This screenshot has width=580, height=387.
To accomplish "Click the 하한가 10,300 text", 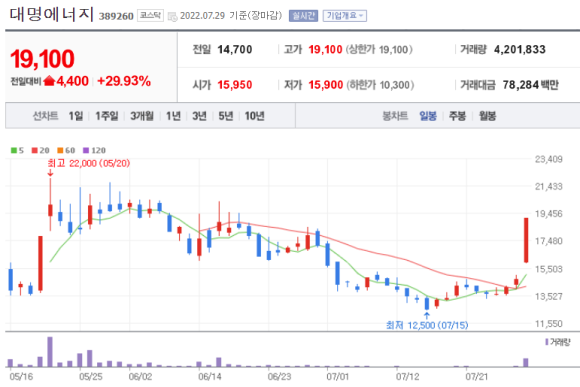I will pyautogui.click(x=380, y=85).
